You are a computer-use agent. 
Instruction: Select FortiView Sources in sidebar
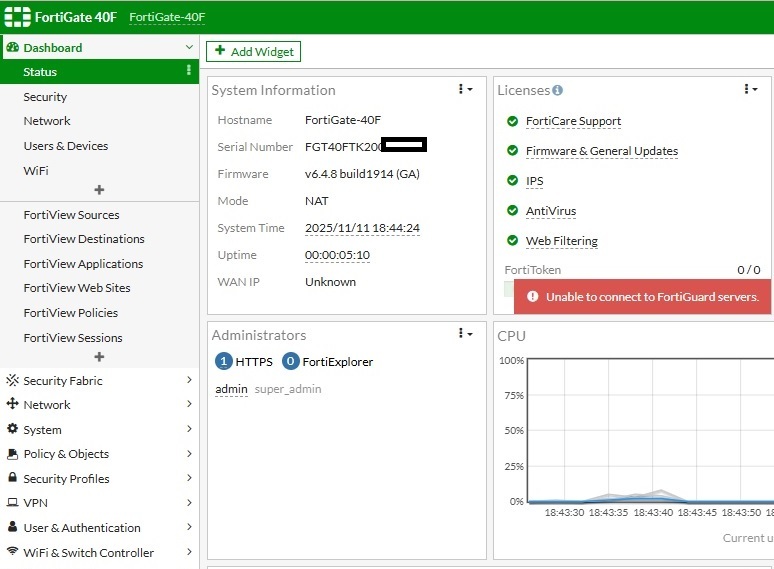tap(71, 215)
